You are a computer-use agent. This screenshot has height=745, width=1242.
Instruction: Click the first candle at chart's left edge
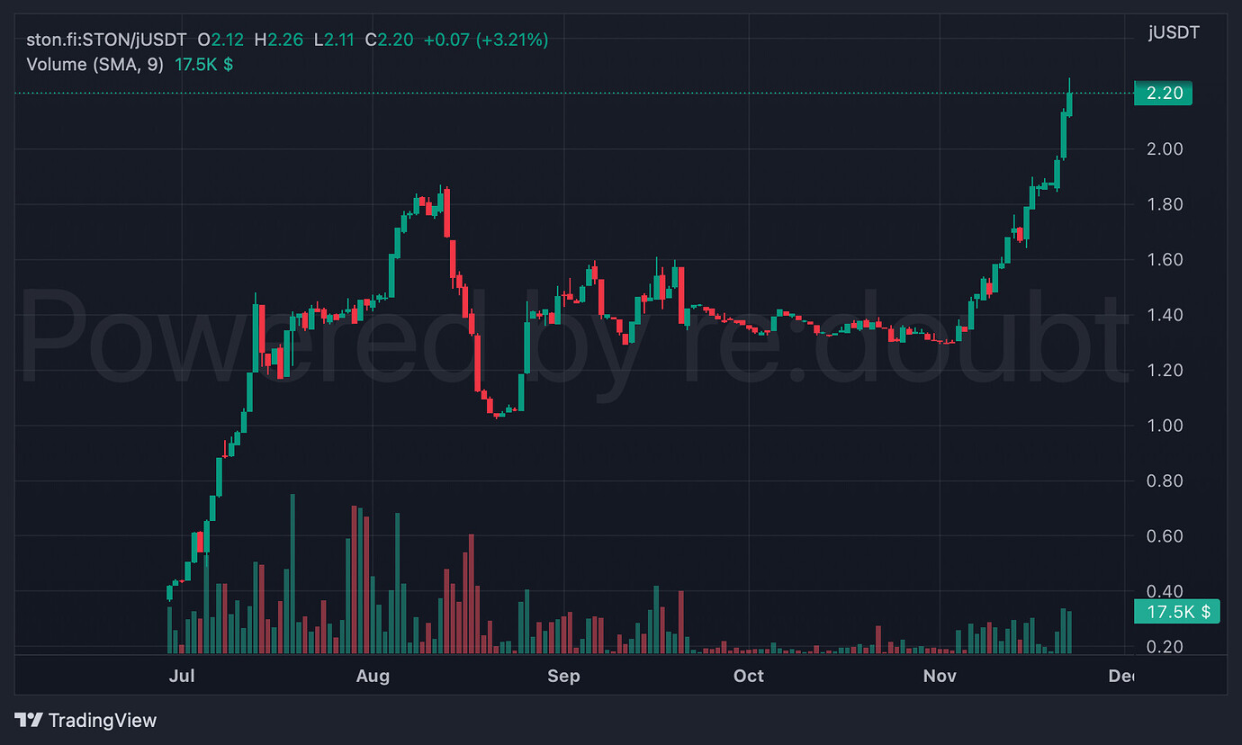pyautogui.click(x=169, y=592)
